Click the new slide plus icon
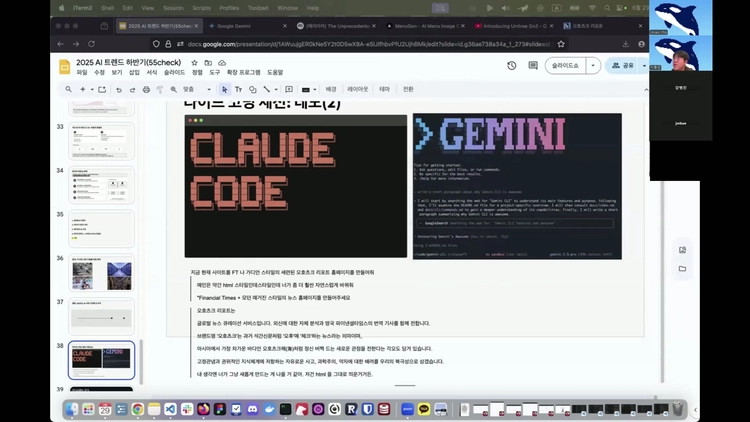 (83, 89)
